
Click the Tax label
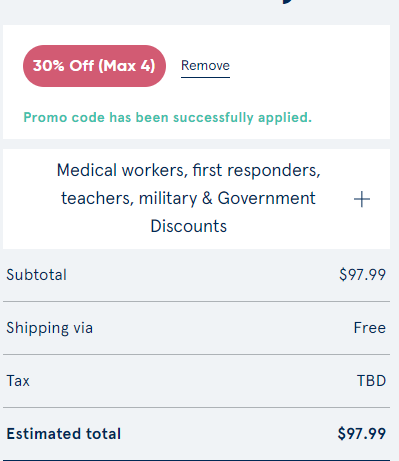(18, 381)
